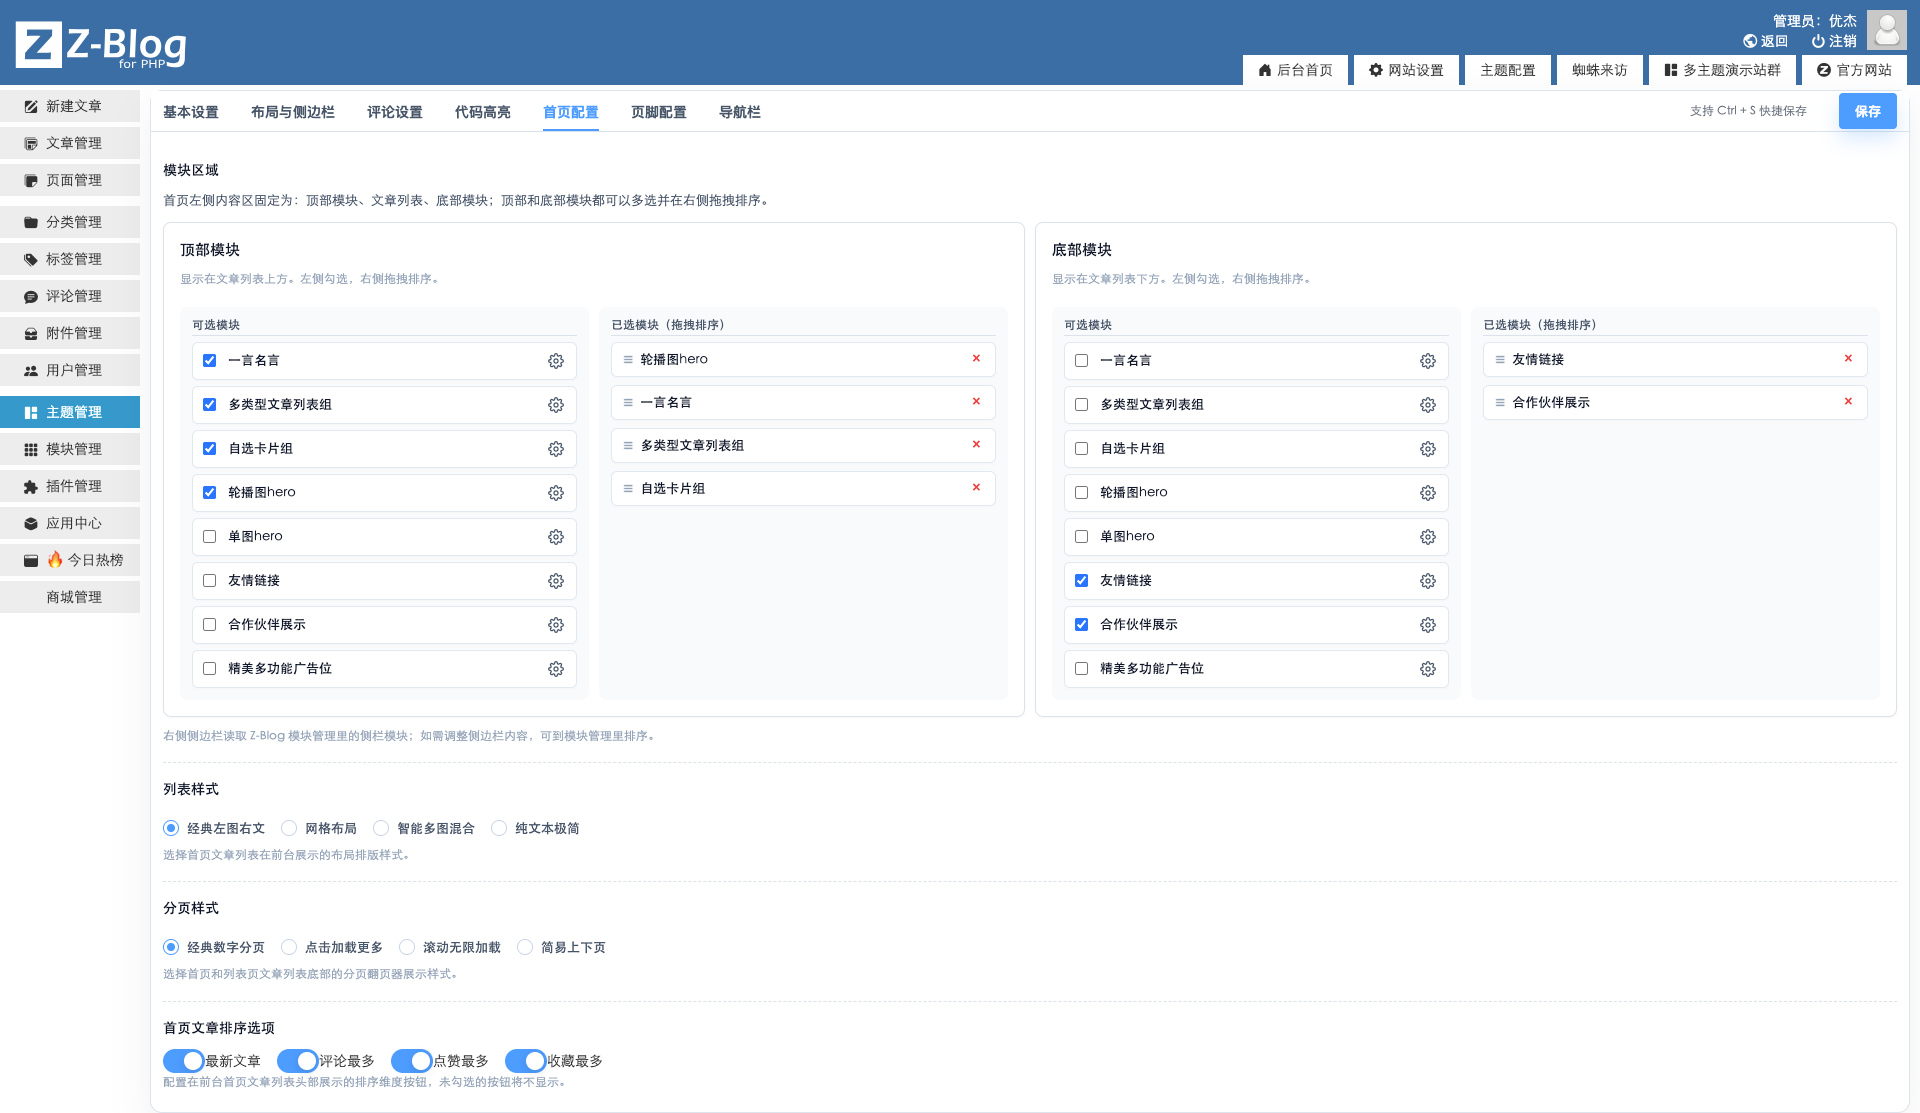
Task: Remove 自选卡片组 from selected top modules
Action: 976,487
